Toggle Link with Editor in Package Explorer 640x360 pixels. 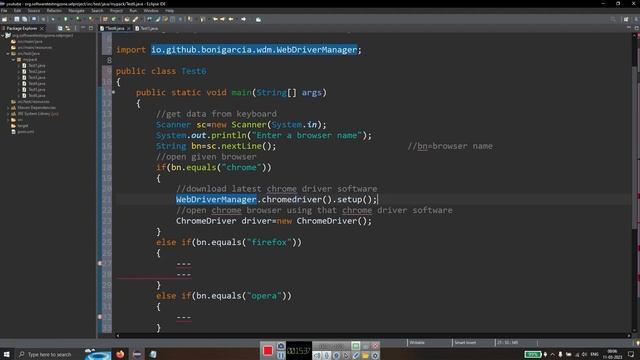[x=68, y=28]
